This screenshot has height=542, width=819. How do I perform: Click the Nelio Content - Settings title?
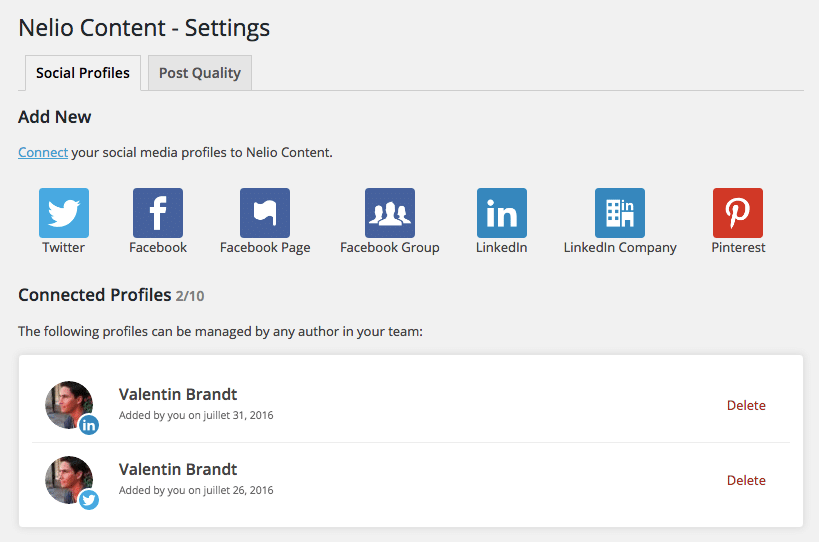click(x=144, y=28)
